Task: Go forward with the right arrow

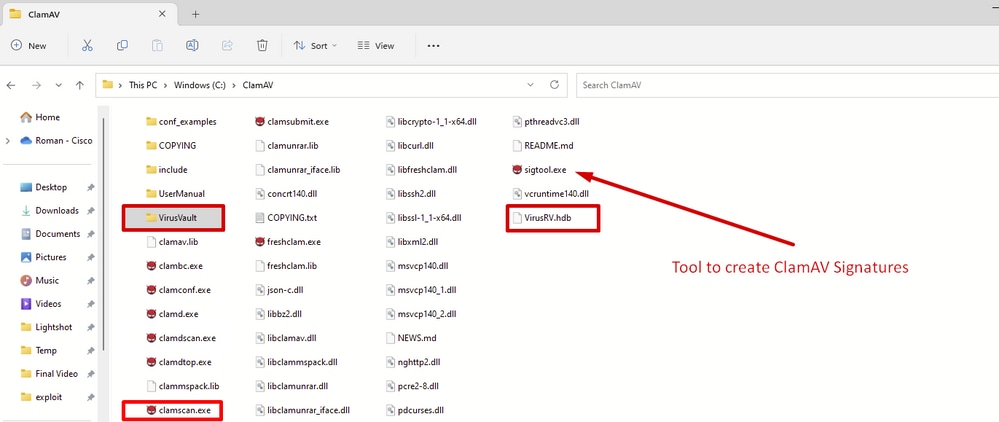Action: pyautogui.click(x=36, y=85)
